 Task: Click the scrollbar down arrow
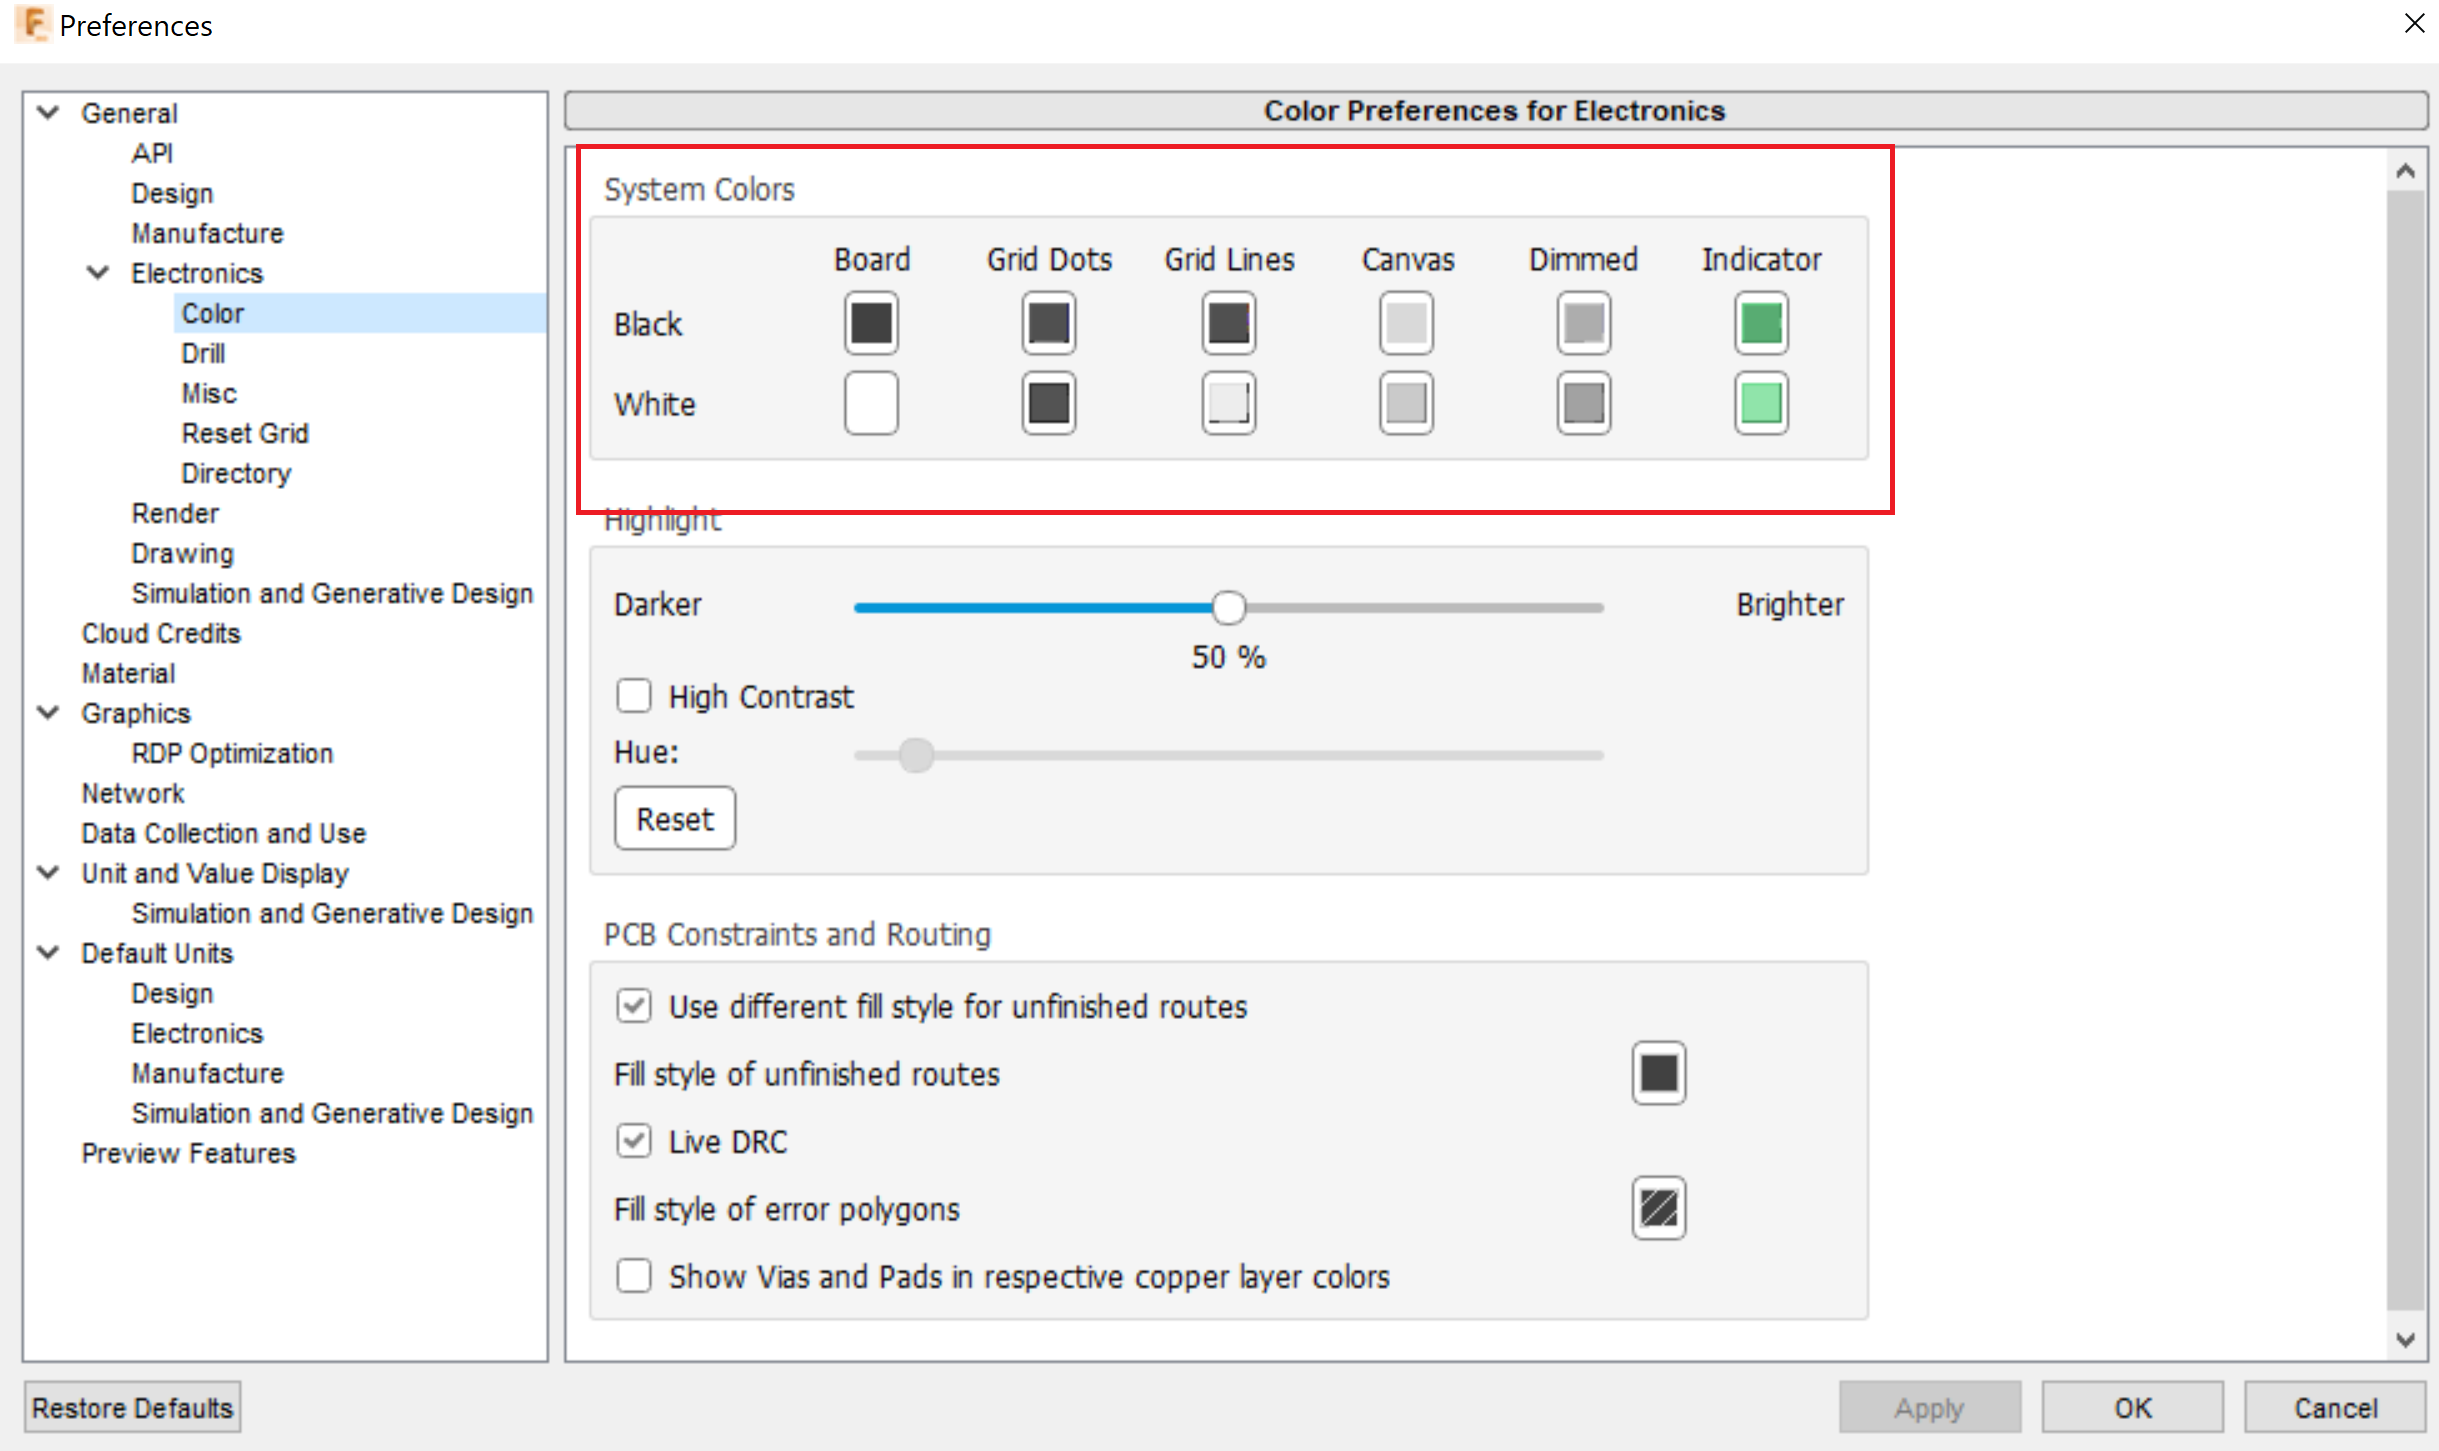(2405, 1340)
